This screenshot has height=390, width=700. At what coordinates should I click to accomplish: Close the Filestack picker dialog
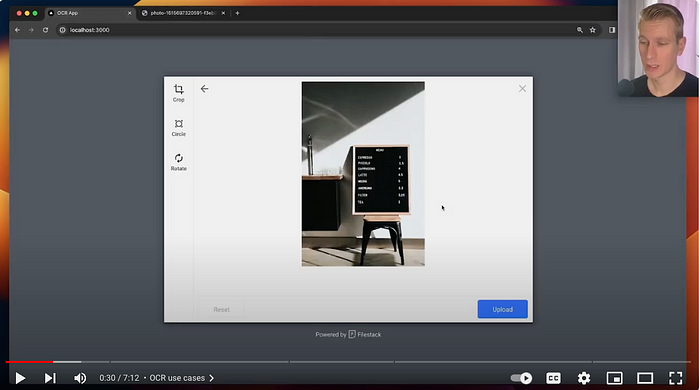522,88
